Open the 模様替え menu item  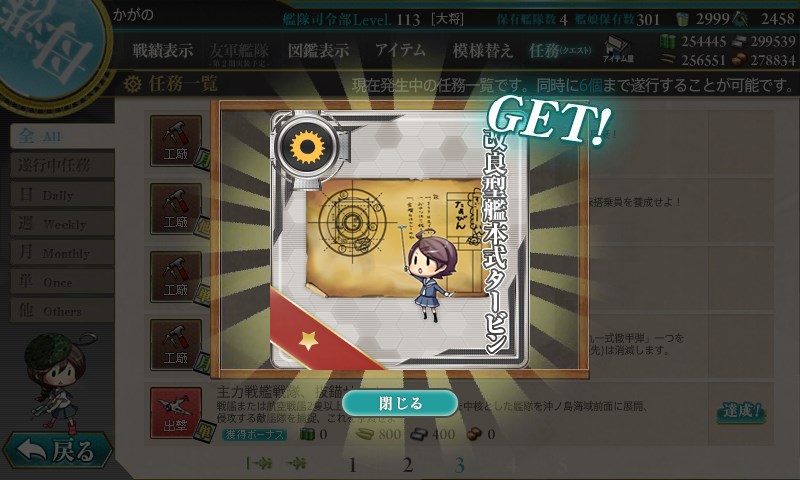click(x=482, y=50)
